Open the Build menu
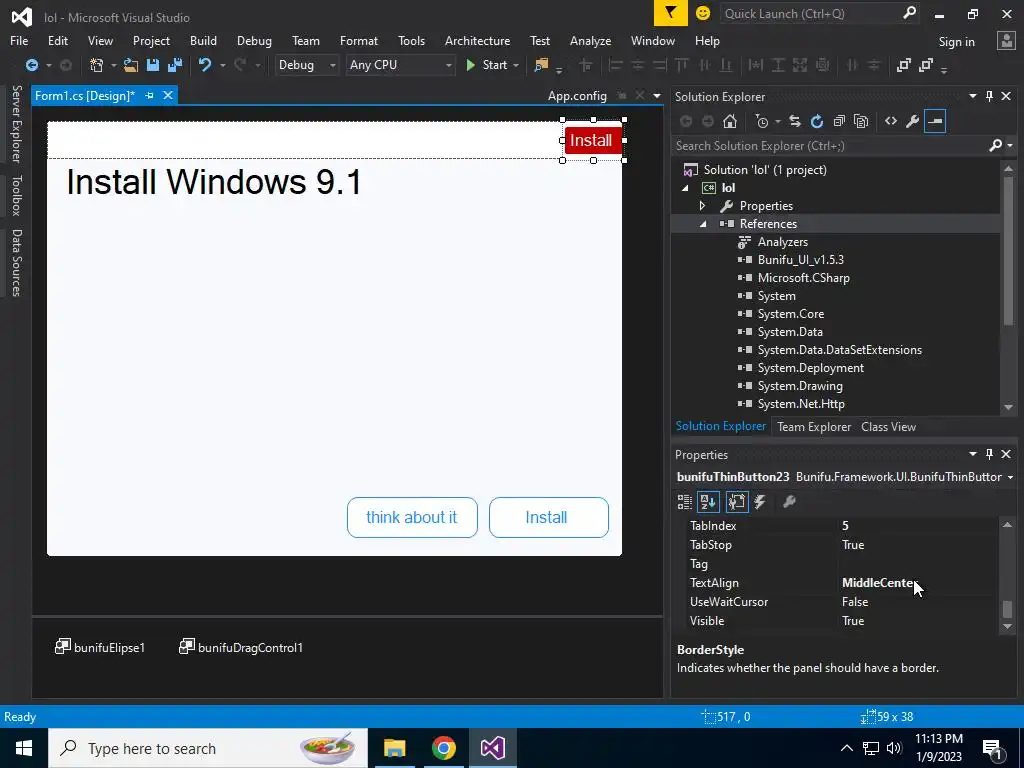The image size is (1024, 768). [x=203, y=40]
